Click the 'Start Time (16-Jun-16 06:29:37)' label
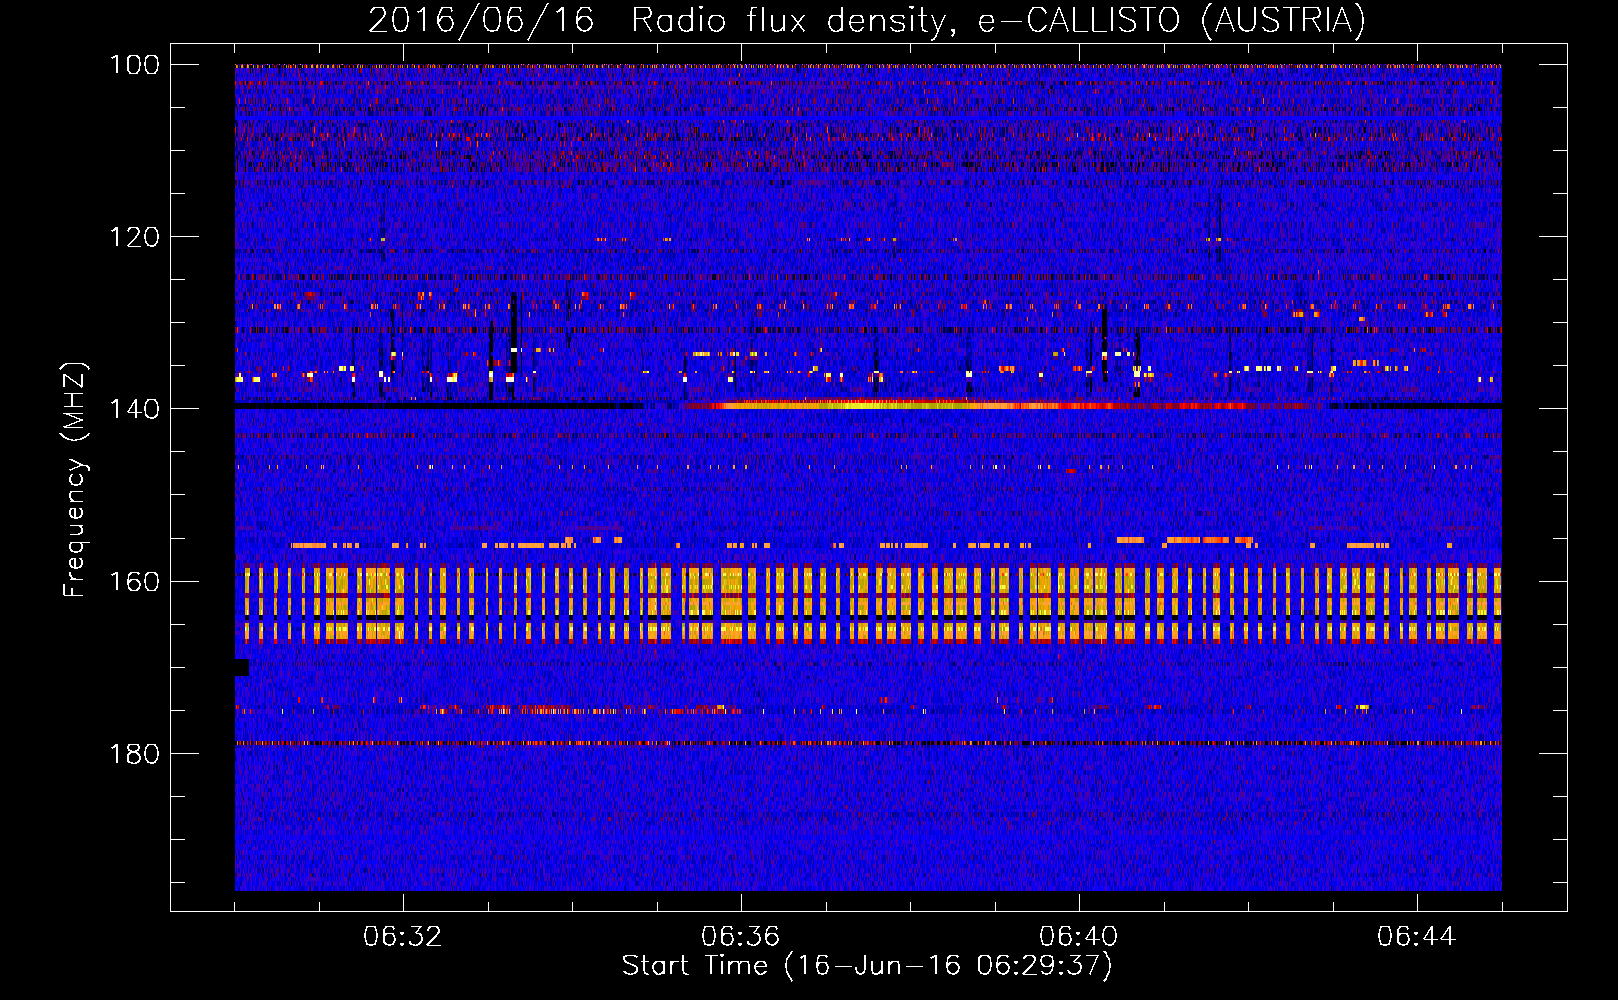 coord(867,966)
